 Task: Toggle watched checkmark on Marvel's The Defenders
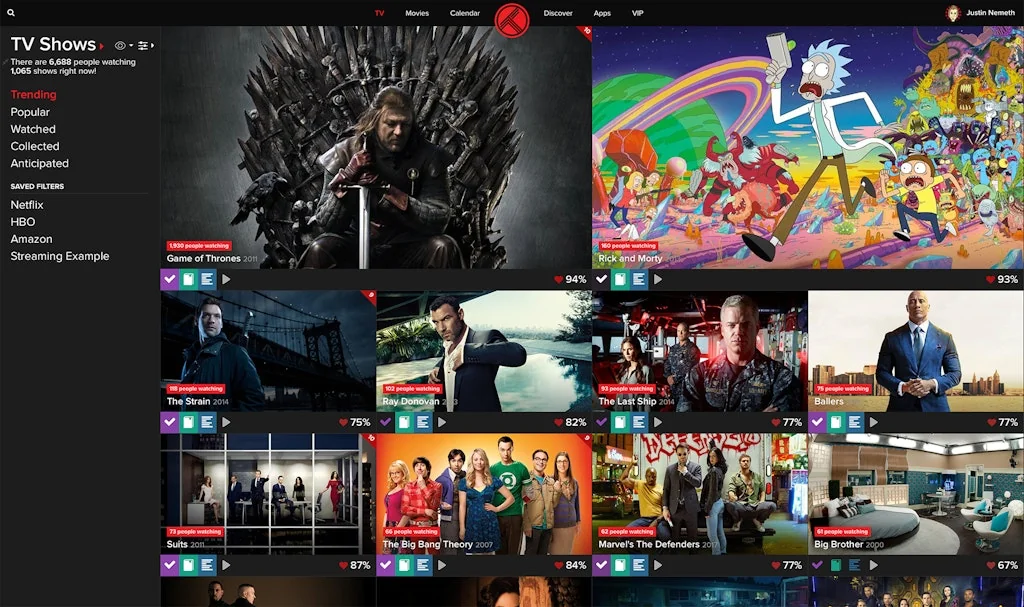point(601,565)
